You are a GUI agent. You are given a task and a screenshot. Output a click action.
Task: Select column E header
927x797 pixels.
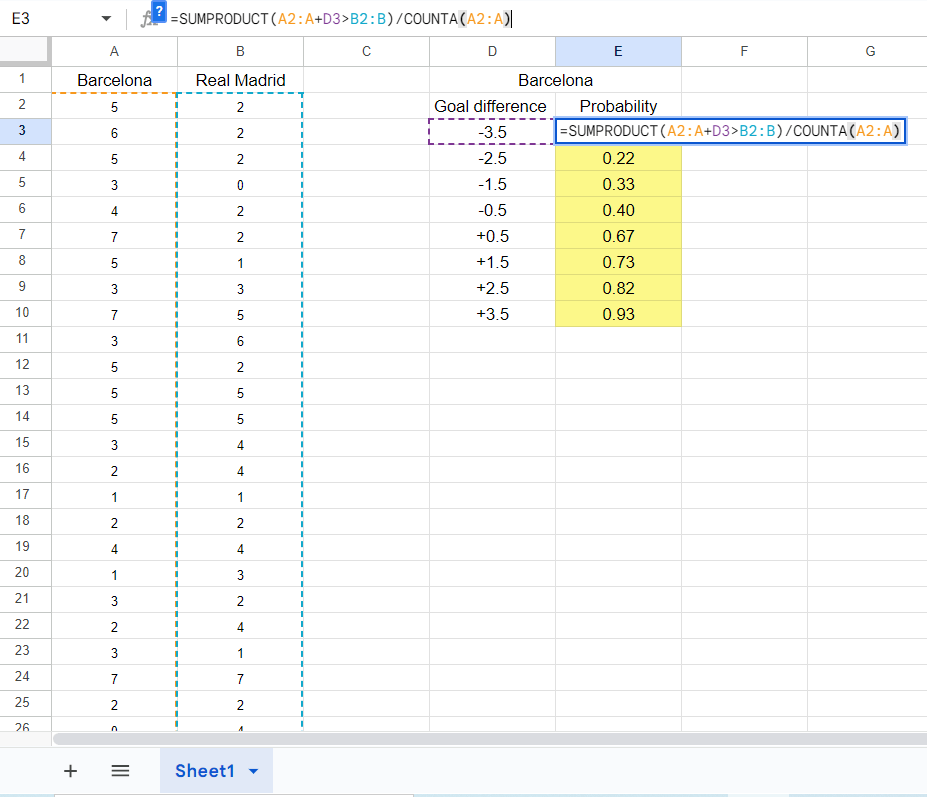[x=618, y=51]
